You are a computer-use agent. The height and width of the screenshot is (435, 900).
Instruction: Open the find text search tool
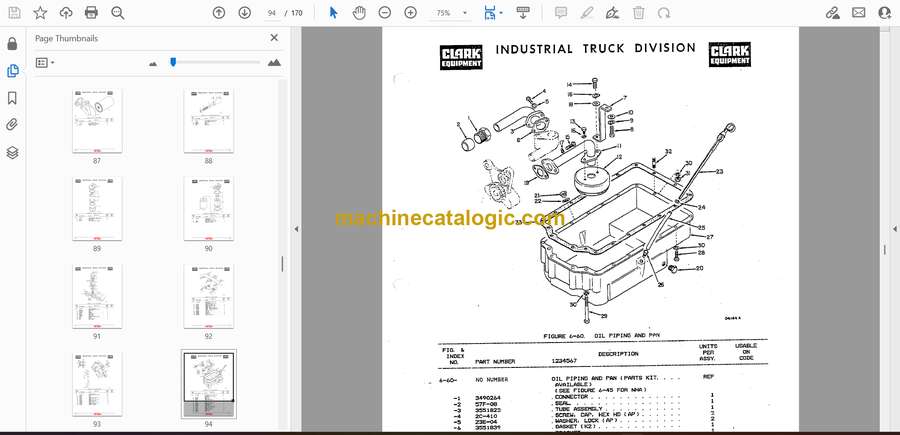pos(118,13)
